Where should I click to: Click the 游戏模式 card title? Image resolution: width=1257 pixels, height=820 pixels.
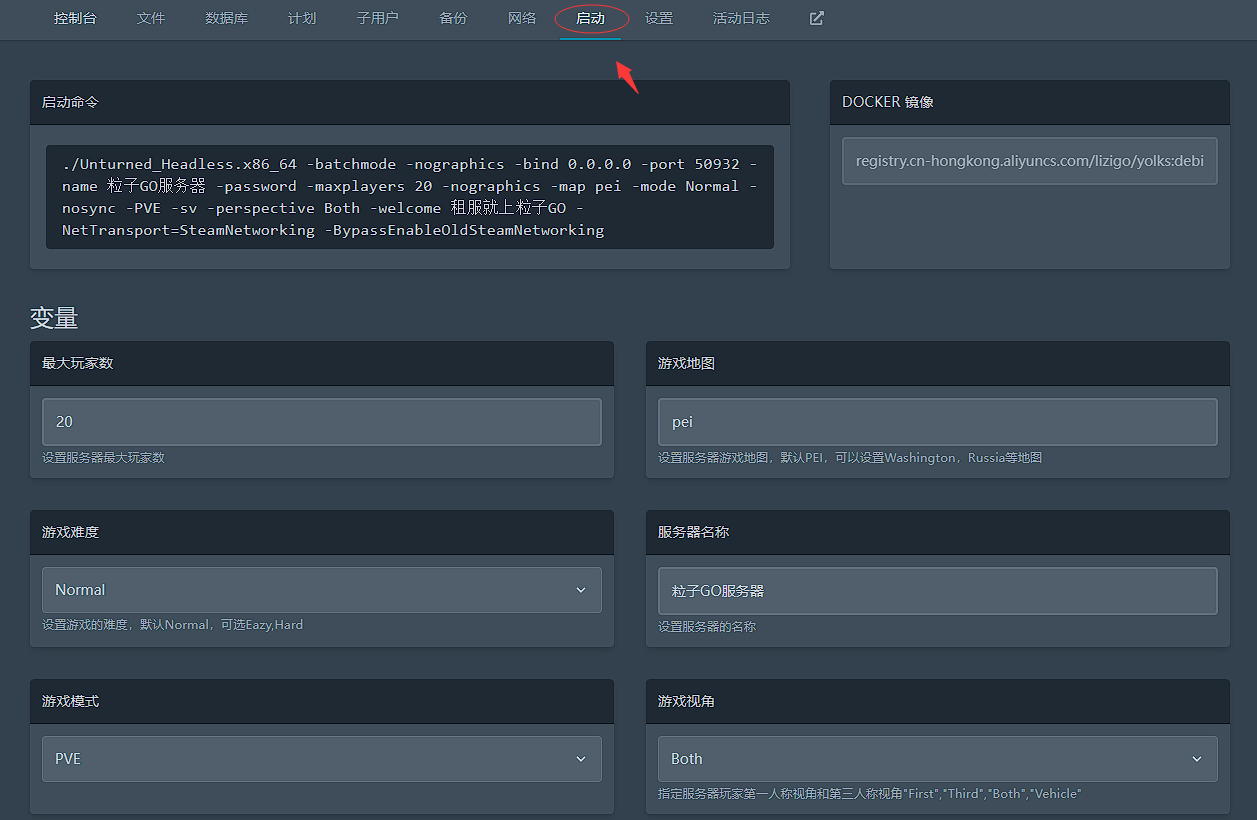pyautogui.click(x=70, y=701)
